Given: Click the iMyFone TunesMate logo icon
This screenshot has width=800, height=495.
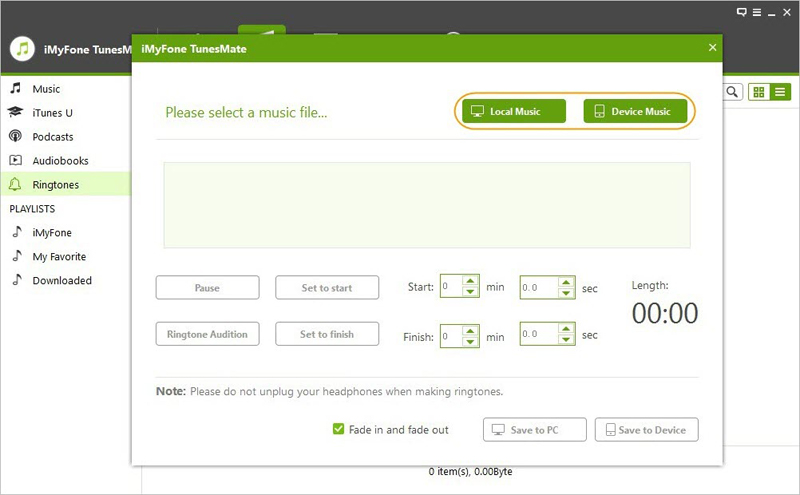Looking at the screenshot, I should [22, 49].
